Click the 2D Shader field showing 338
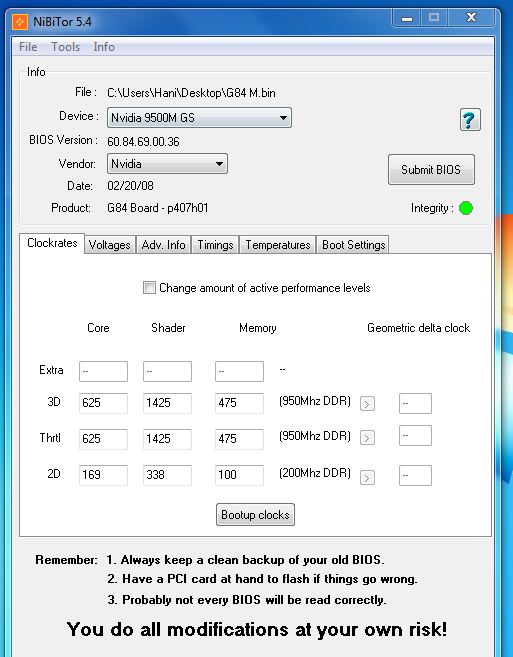The width and height of the screenshot is (513, 657). click(x=167, y=475)
